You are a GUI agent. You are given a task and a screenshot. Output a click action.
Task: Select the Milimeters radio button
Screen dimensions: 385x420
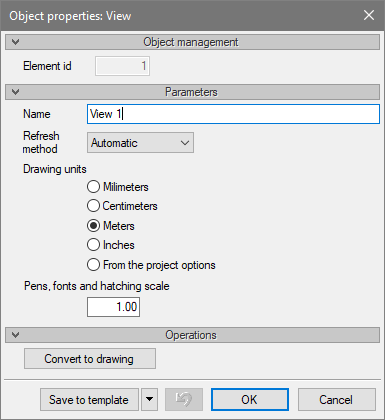(93, 187)
